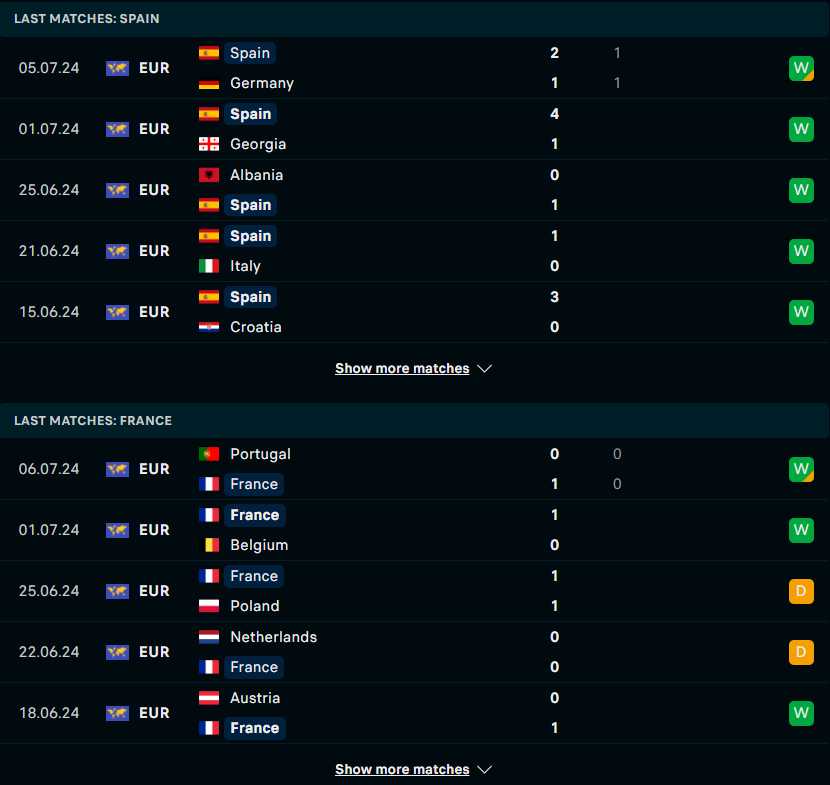Click the Belgium flag icon

209,545
